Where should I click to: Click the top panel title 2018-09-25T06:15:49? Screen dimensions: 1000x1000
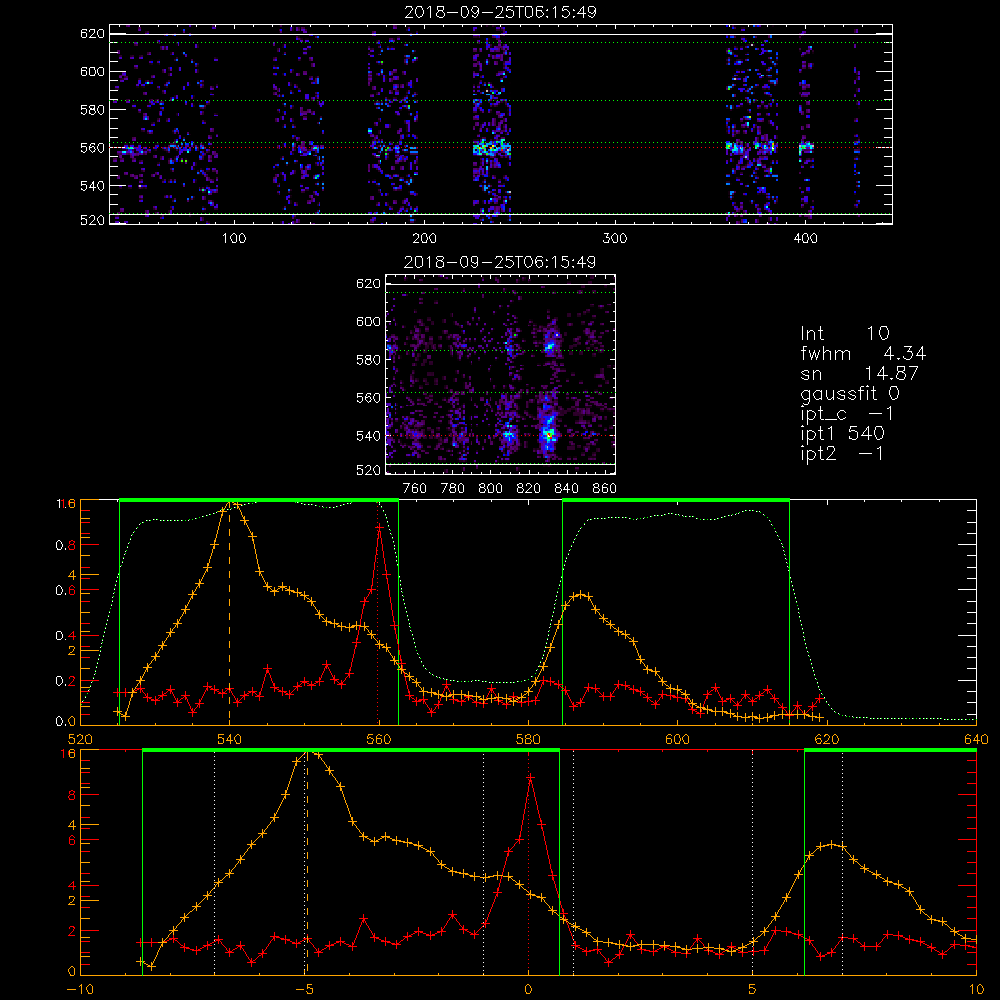coord(500,12)
